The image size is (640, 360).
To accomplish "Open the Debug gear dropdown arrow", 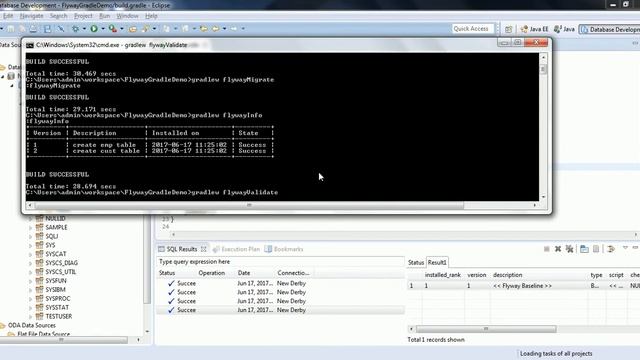I will pos(84,29).
